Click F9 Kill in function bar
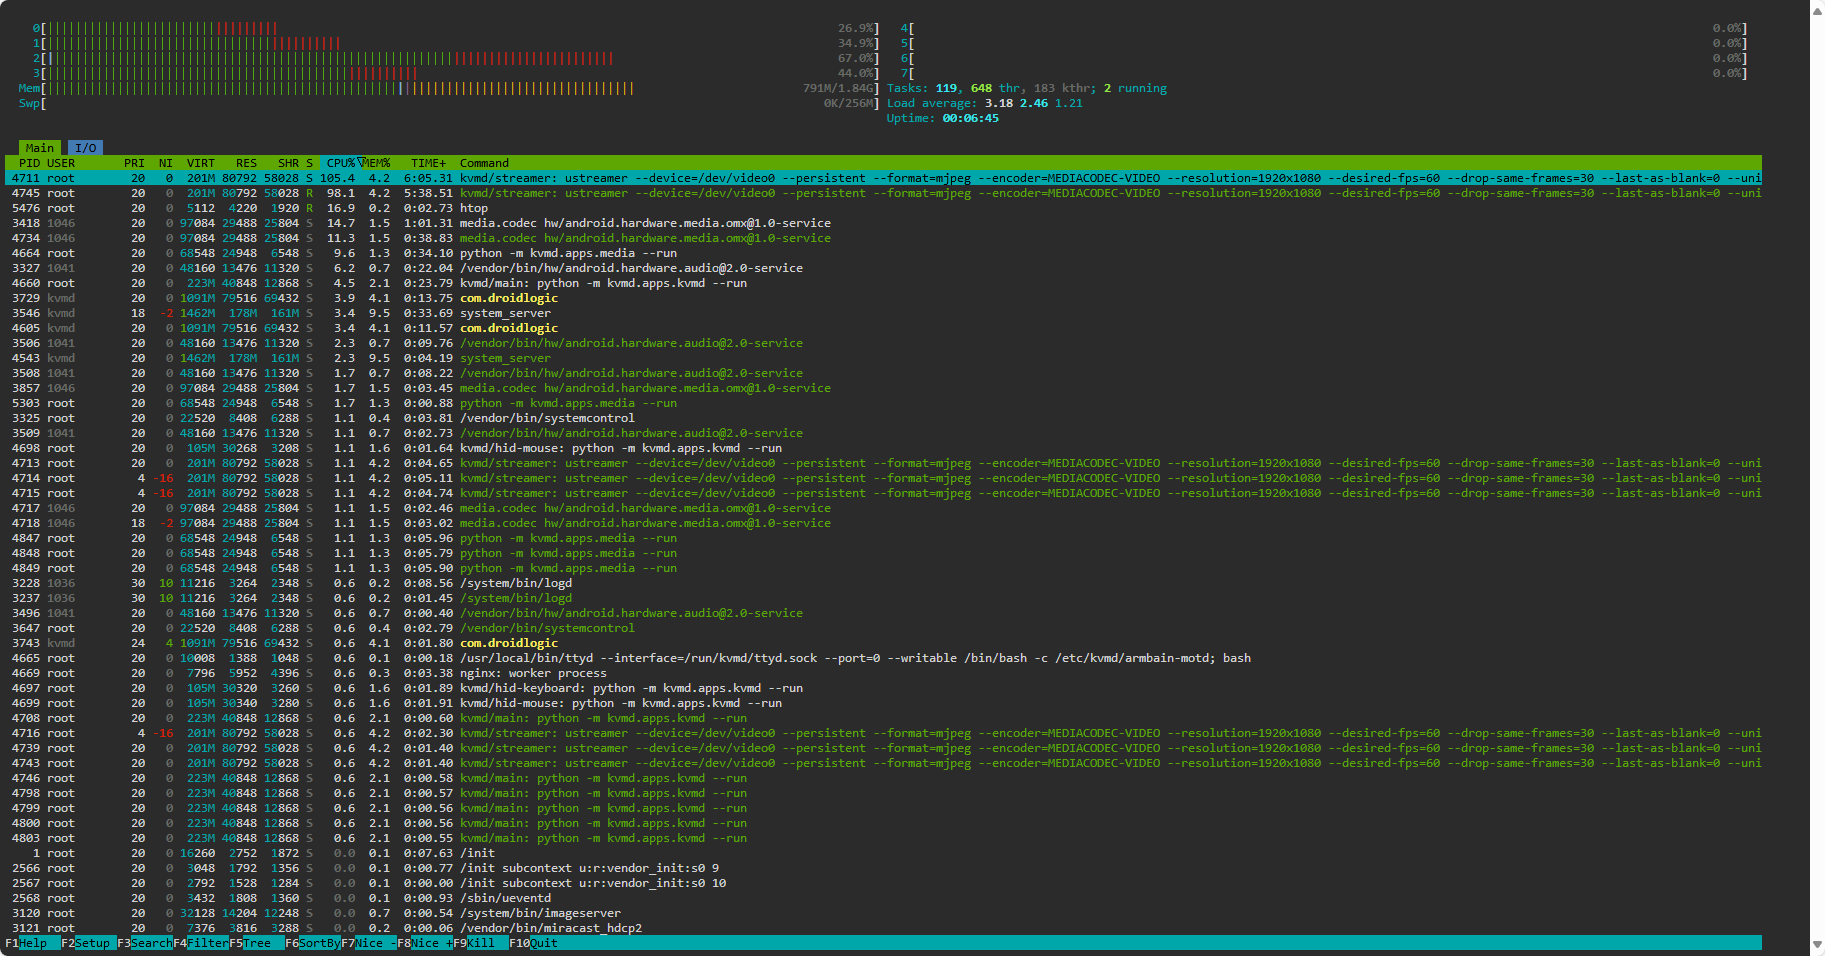Screen dimensions: 1825x956 tap(481, 943)
